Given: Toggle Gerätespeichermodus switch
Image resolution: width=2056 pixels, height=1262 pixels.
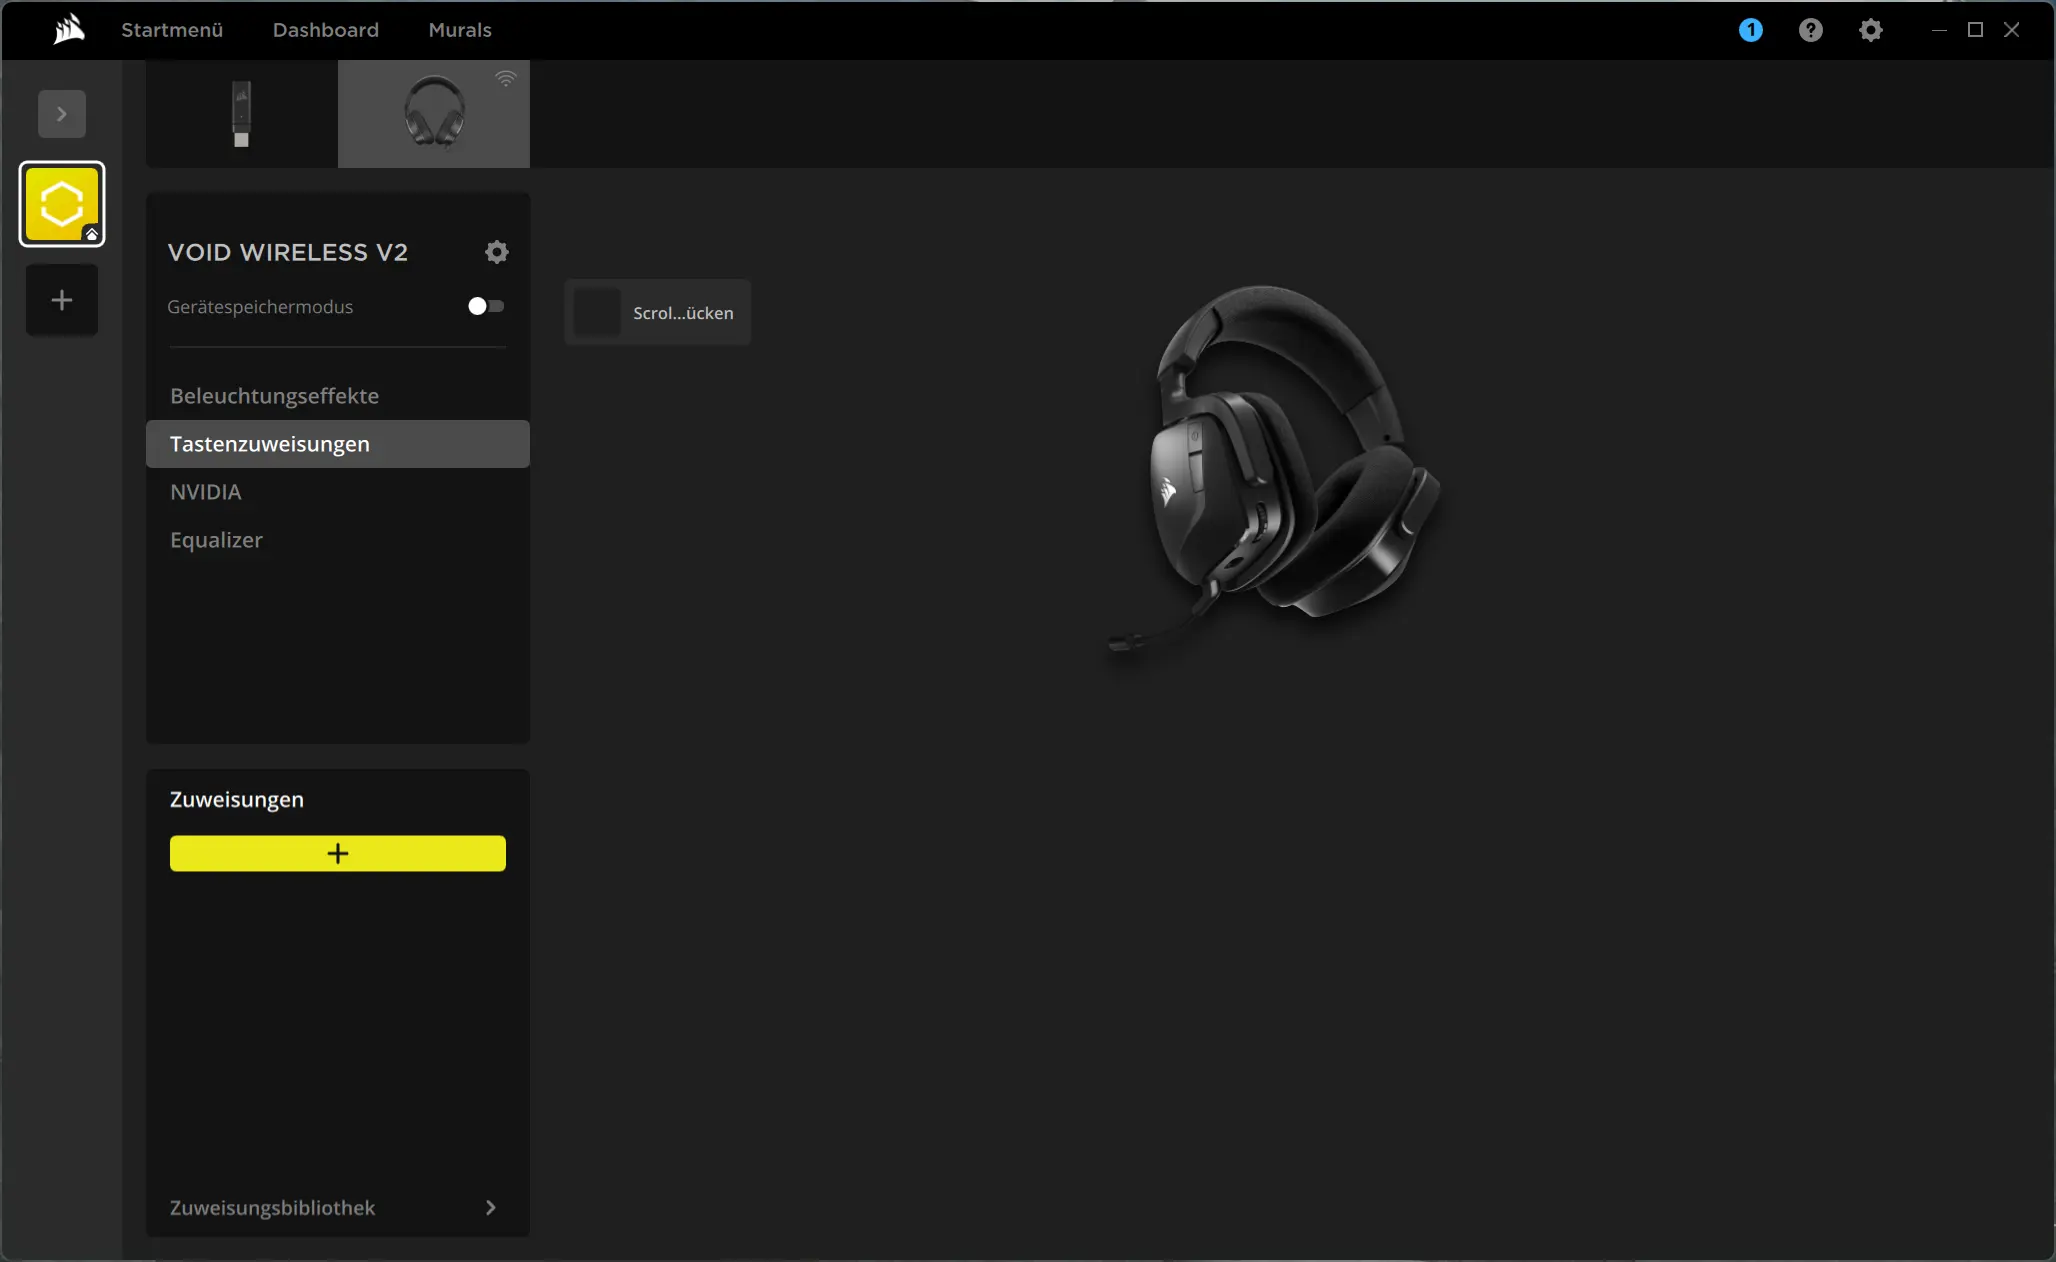Looking at the screenshot, I should (x=486, y=306).
